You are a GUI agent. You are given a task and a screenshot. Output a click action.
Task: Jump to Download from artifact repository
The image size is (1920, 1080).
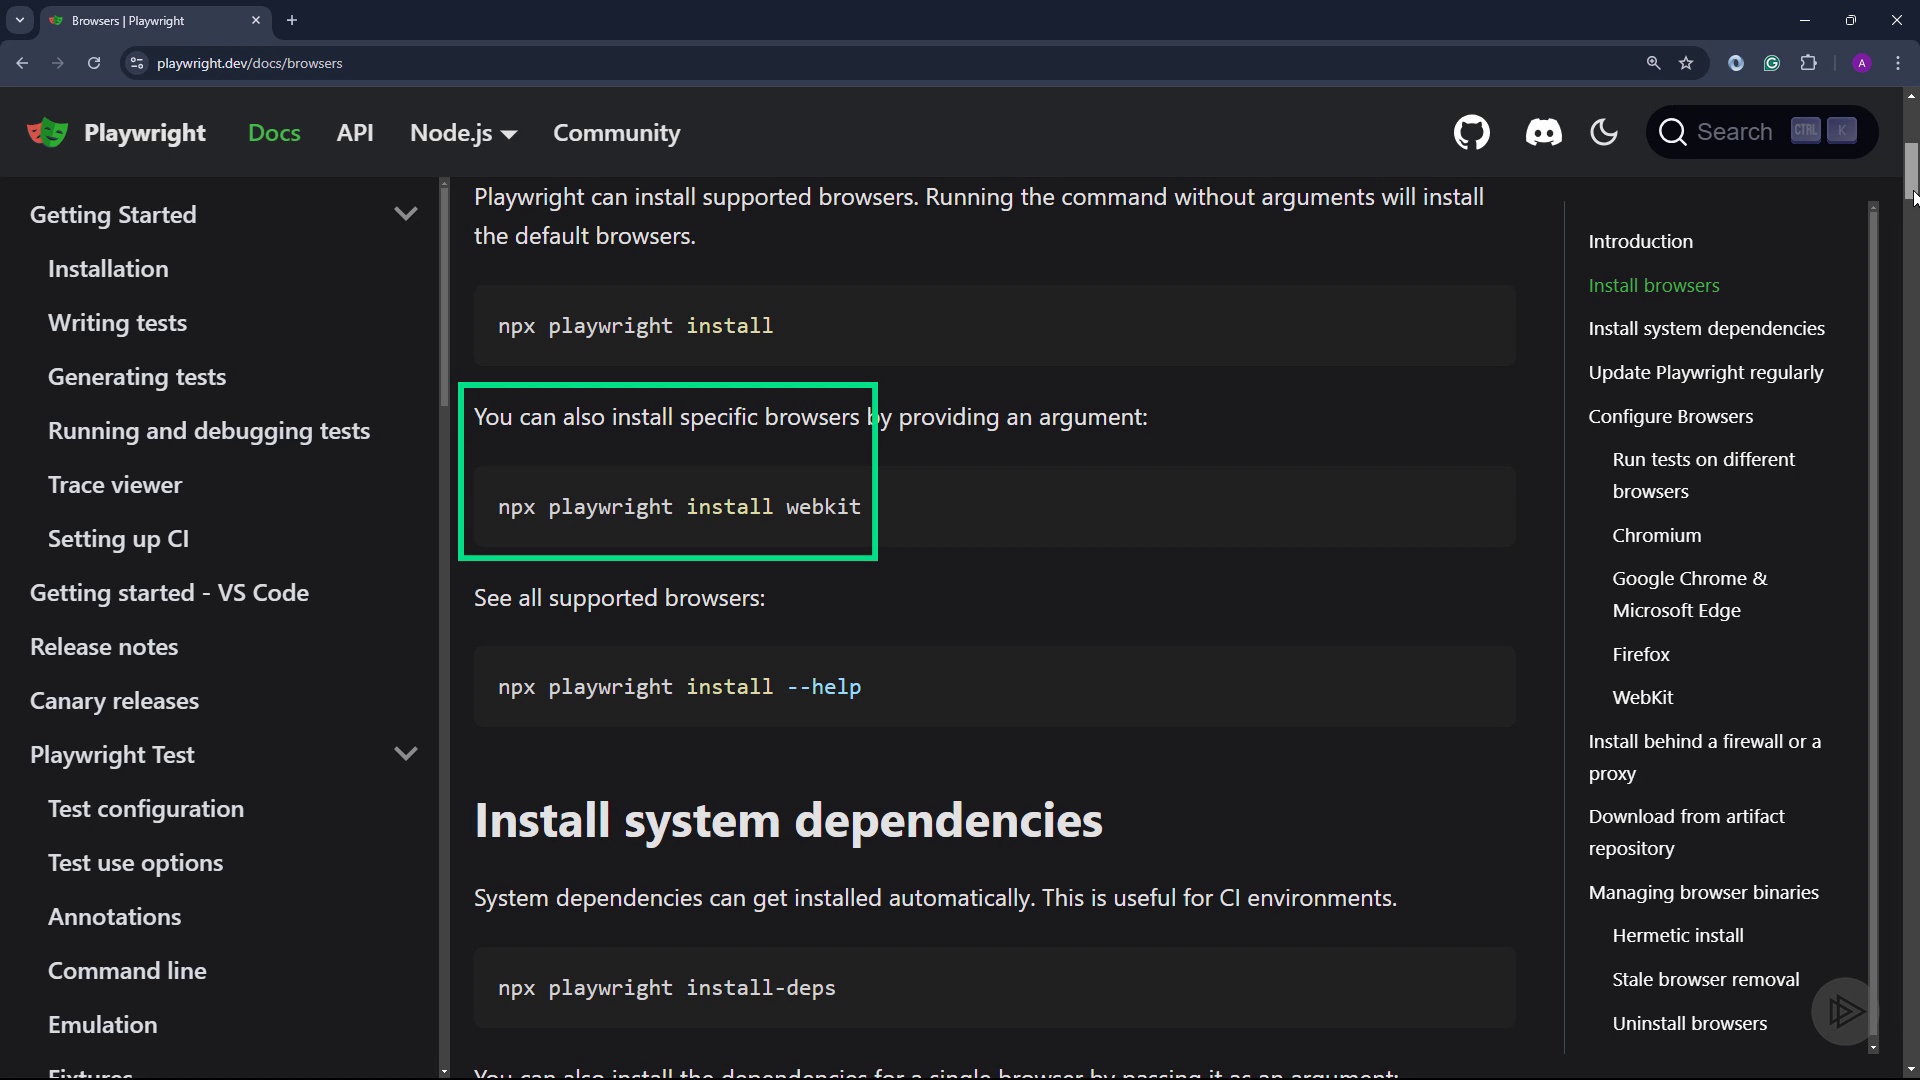tap(1686, 832)
